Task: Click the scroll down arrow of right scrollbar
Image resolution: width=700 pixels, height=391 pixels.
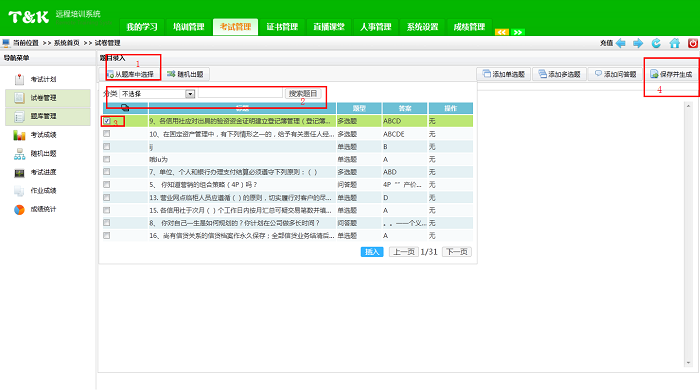Action: [688, 363]
